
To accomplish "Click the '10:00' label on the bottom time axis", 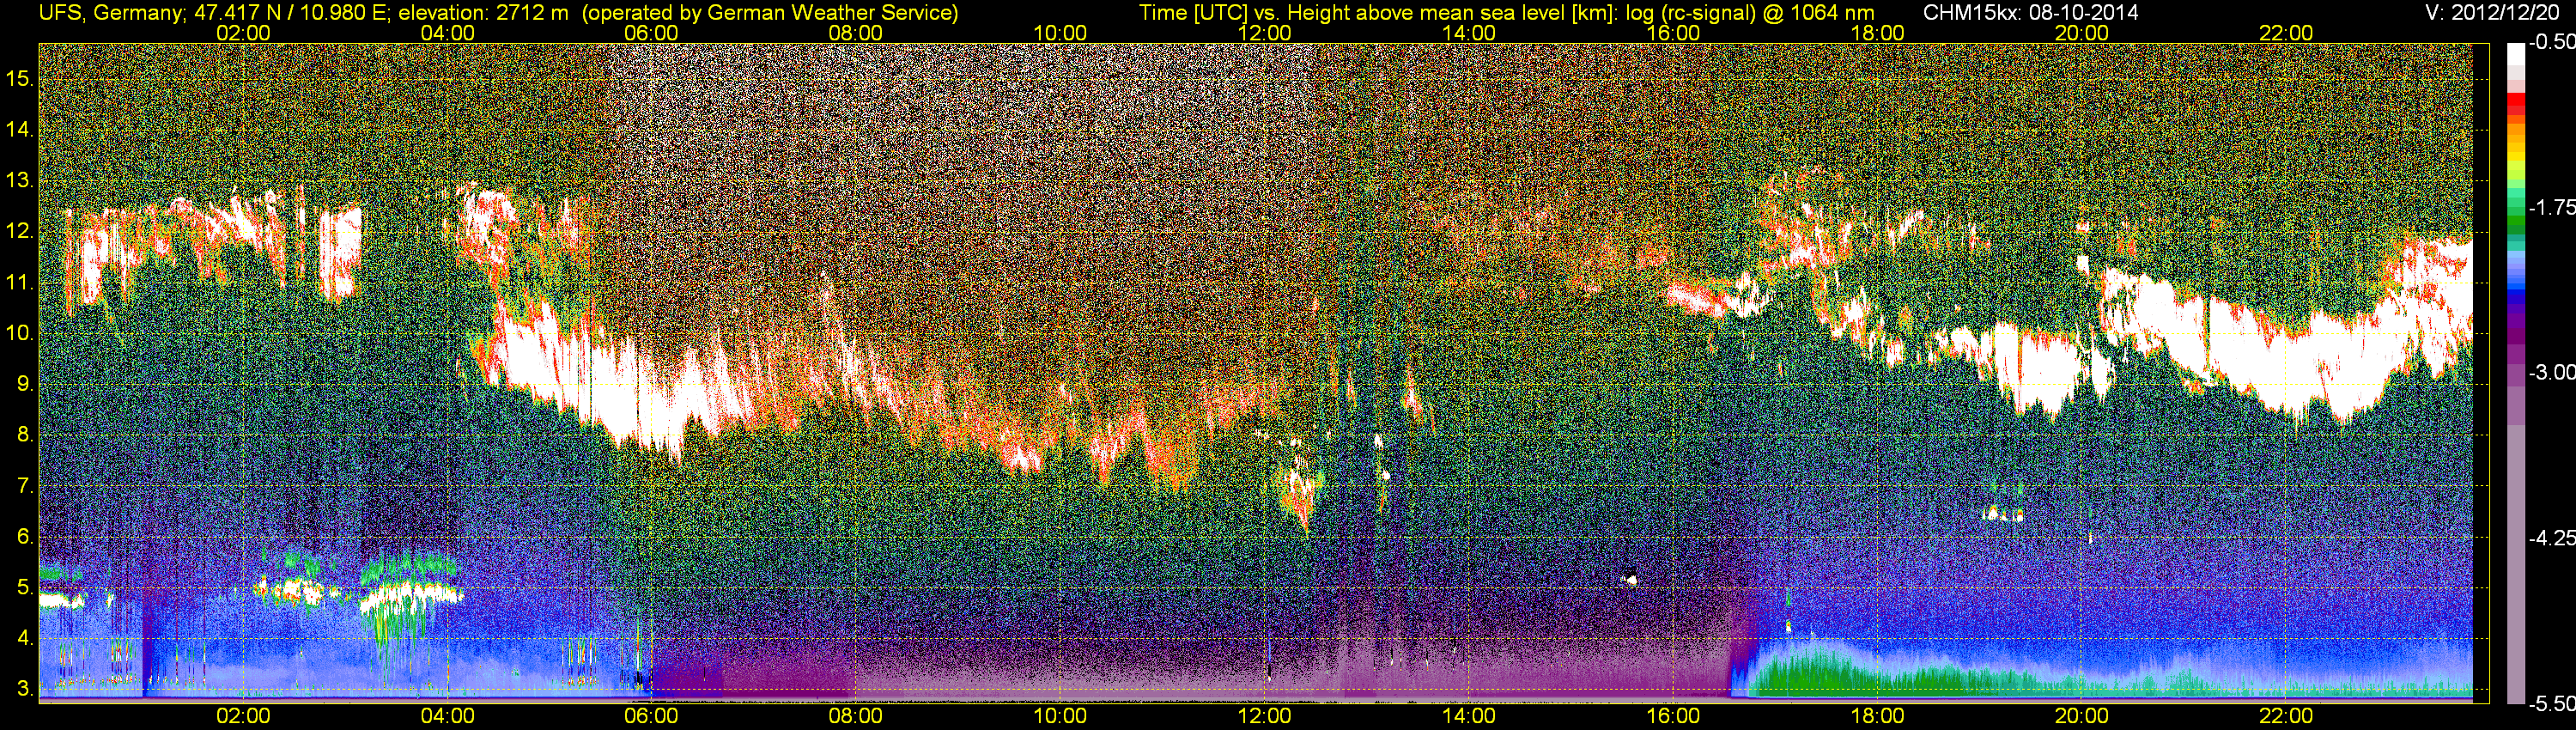I will (x=1060, y=716).
